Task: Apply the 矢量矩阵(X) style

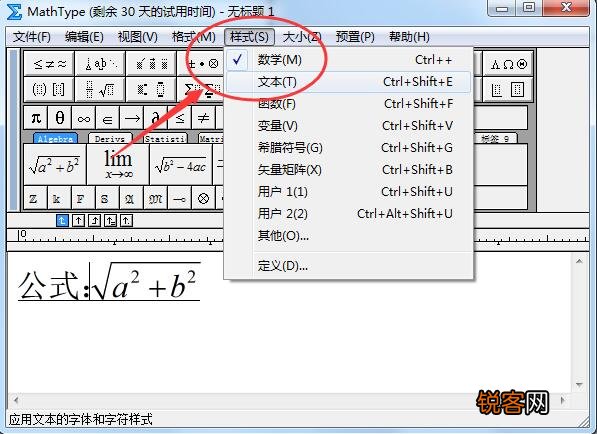Action: point(348,170)
